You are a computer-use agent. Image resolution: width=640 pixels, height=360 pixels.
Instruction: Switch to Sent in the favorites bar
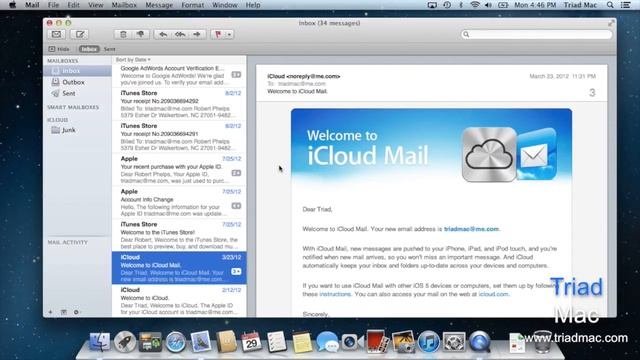[x=109, y=49]
